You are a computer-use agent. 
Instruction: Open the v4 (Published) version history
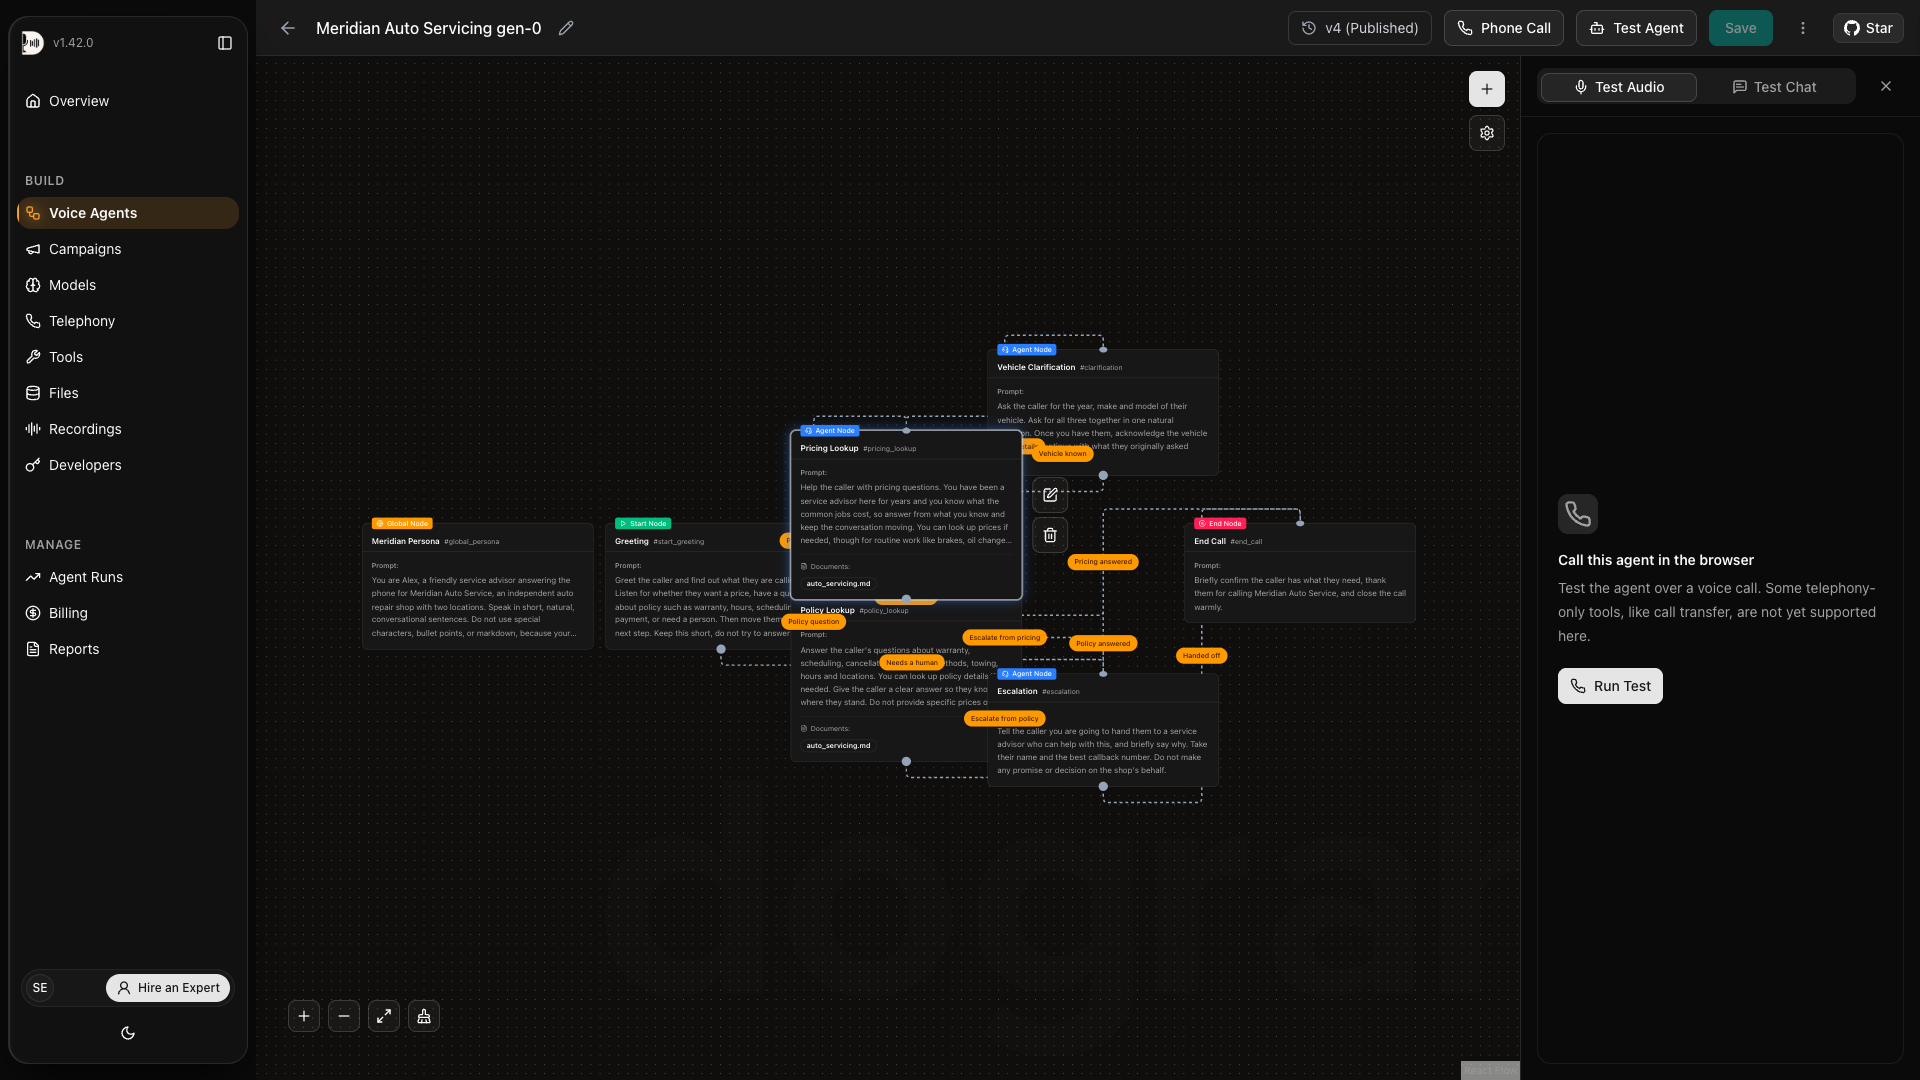[x=1359, y=28]
